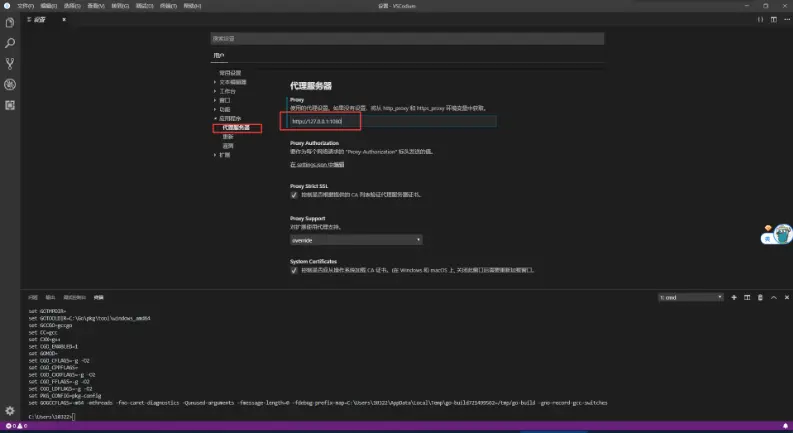Image resolution: width=793 pixels, height=433 pixels.
Task: Switch to the 问题 panel tab
Action: pos(33,297)
